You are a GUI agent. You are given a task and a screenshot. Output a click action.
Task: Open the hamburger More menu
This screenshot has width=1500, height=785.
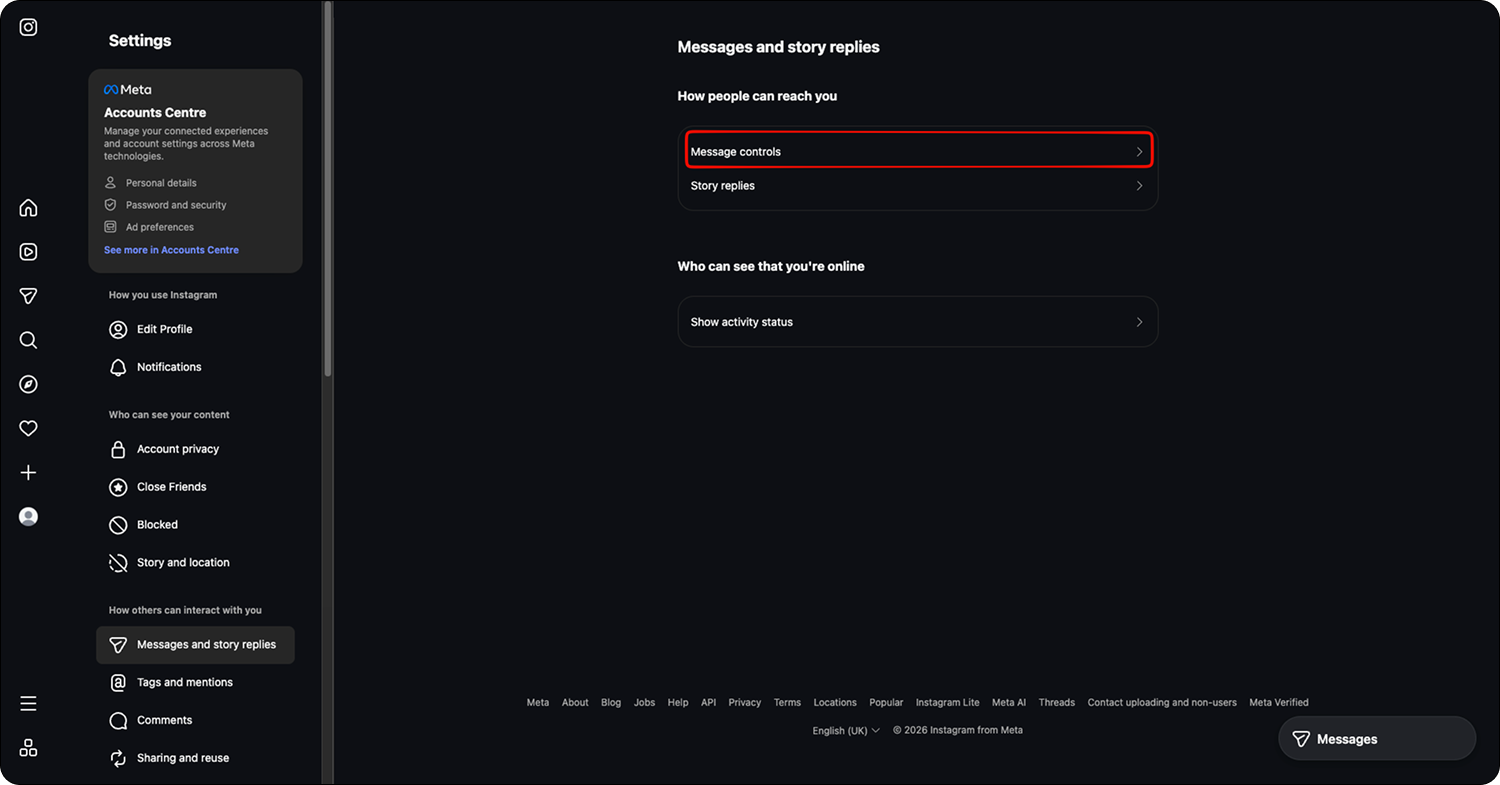click(28, 704)
